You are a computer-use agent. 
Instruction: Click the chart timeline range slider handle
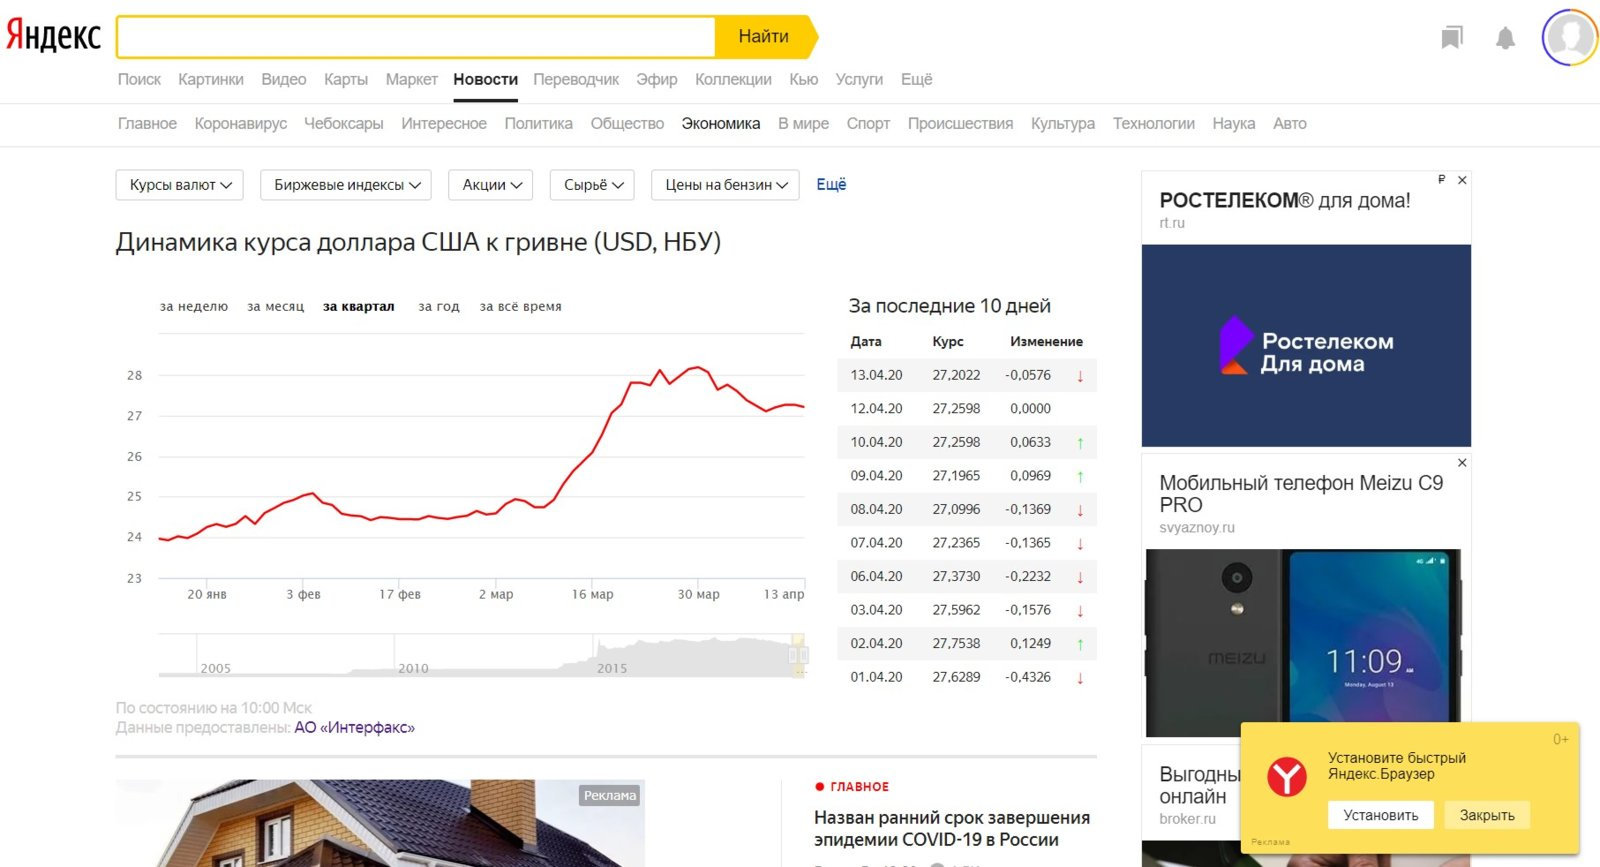click(x=798, y=655)
